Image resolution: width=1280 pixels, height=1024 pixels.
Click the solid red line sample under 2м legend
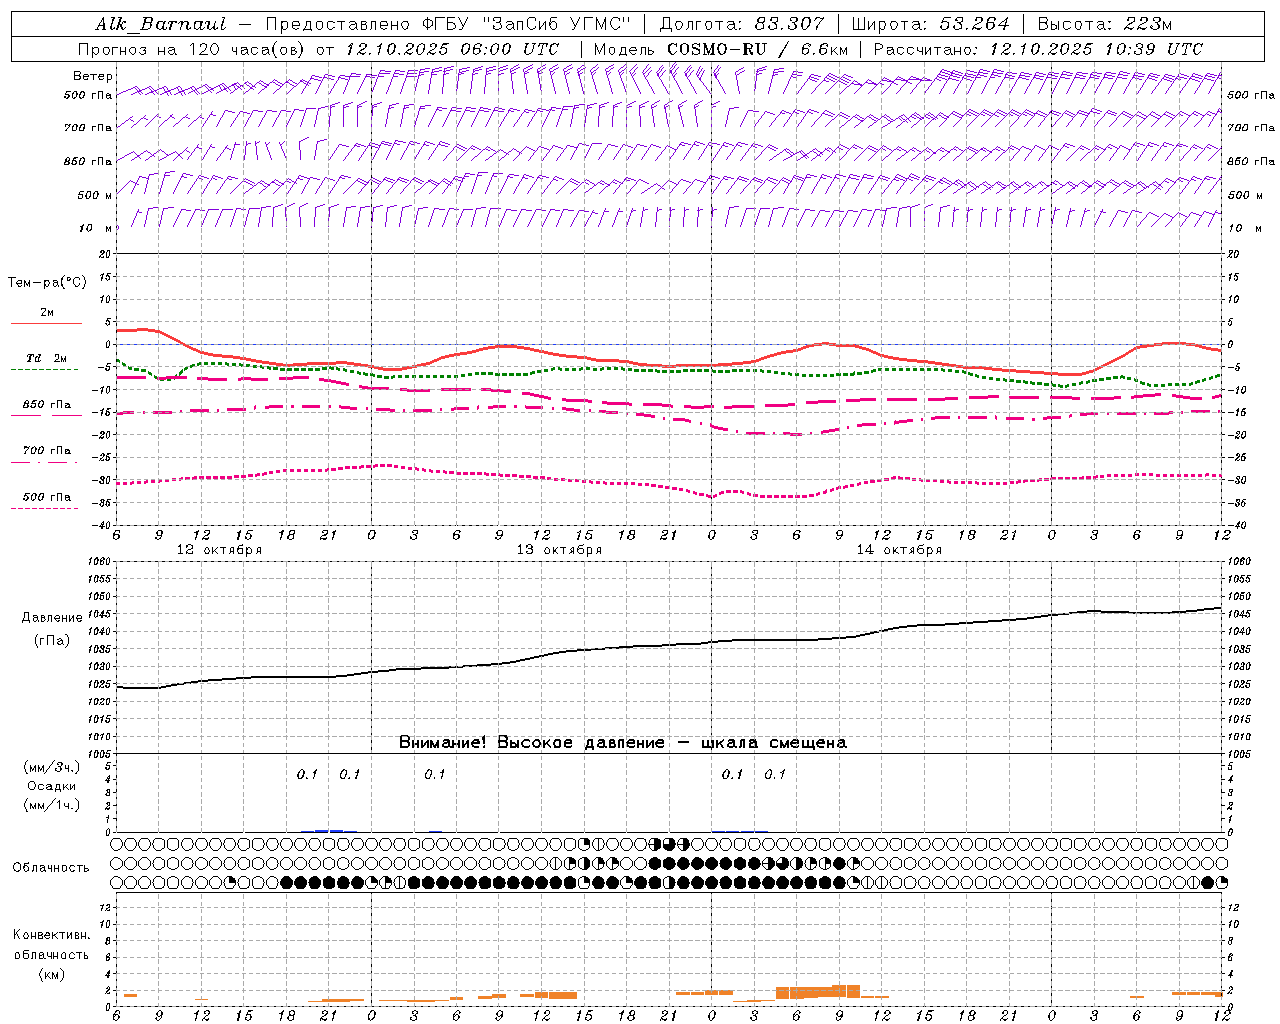pos(46,323)
